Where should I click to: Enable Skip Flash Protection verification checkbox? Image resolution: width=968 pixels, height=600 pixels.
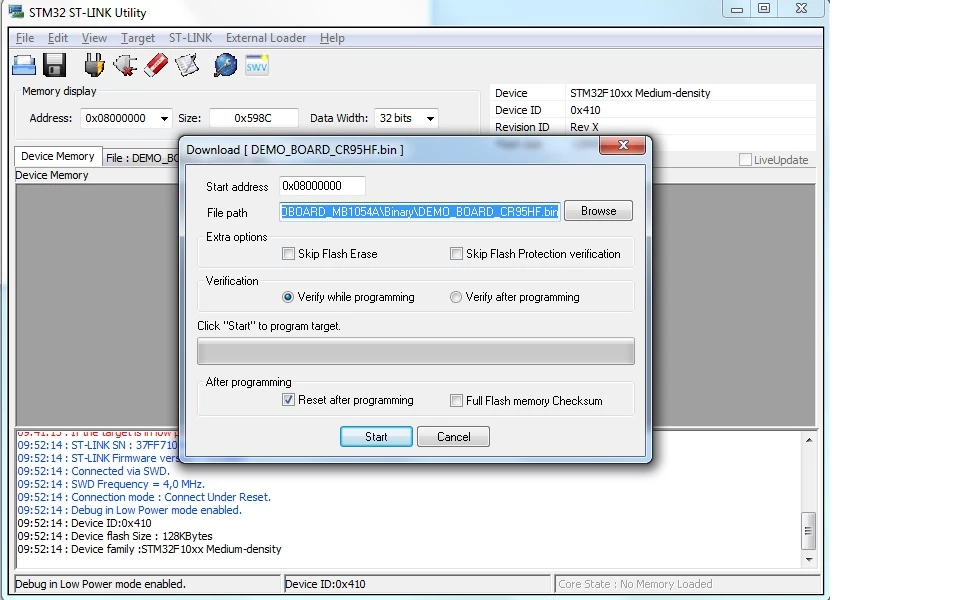tap(456, 254)
